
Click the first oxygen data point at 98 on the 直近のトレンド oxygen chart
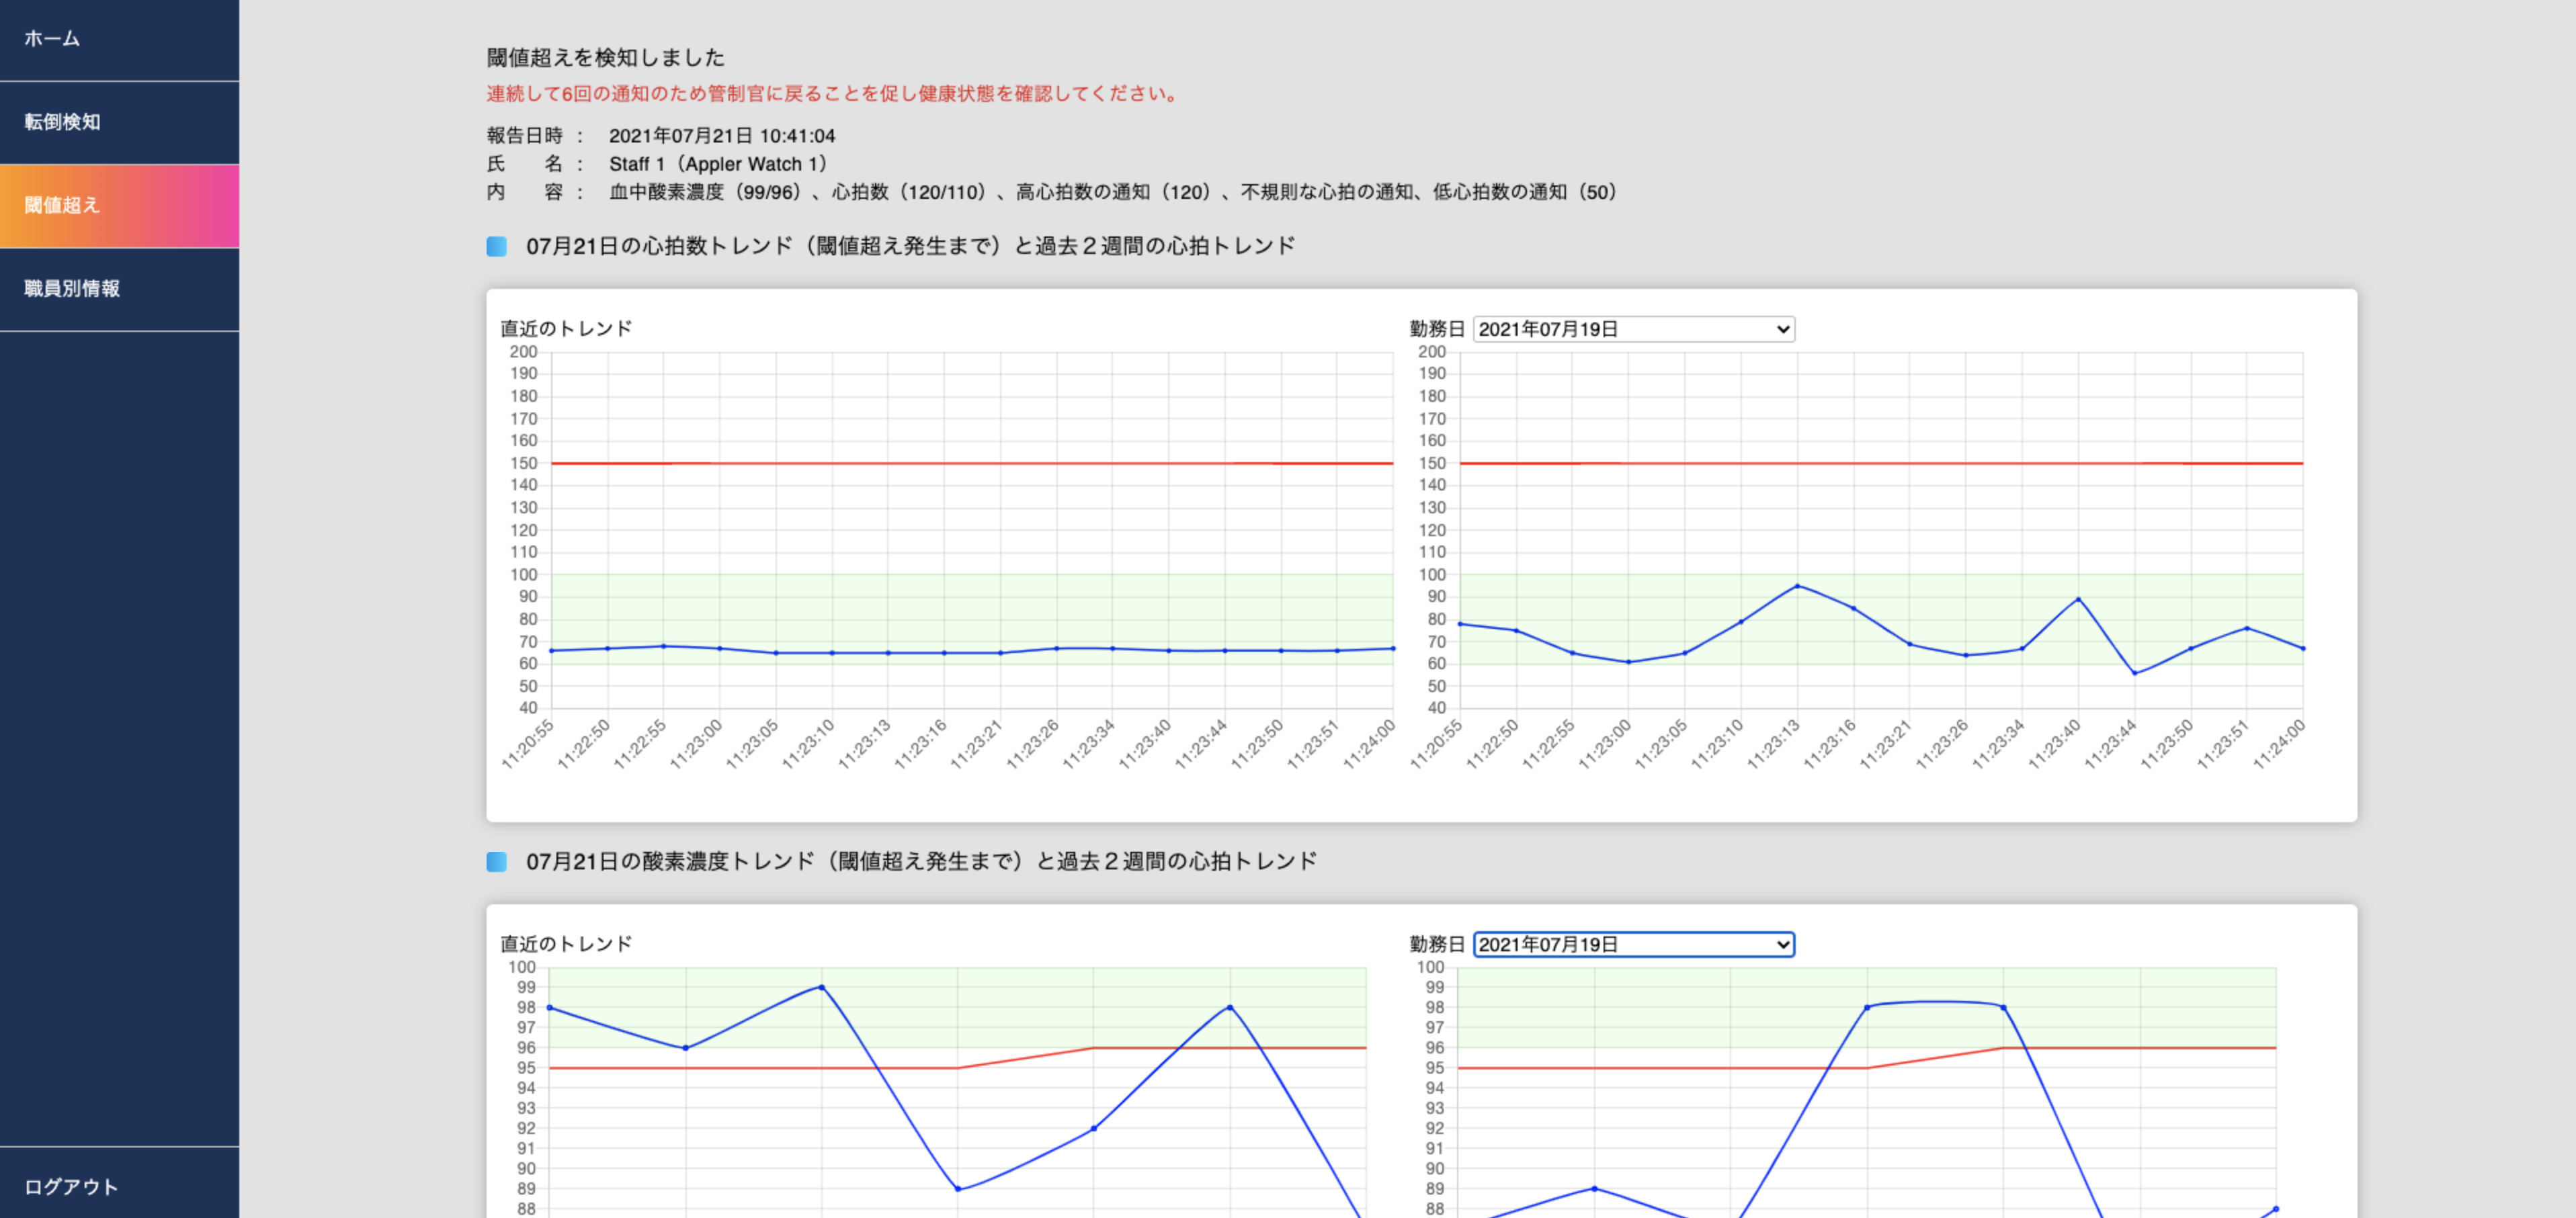(550, 1007)
